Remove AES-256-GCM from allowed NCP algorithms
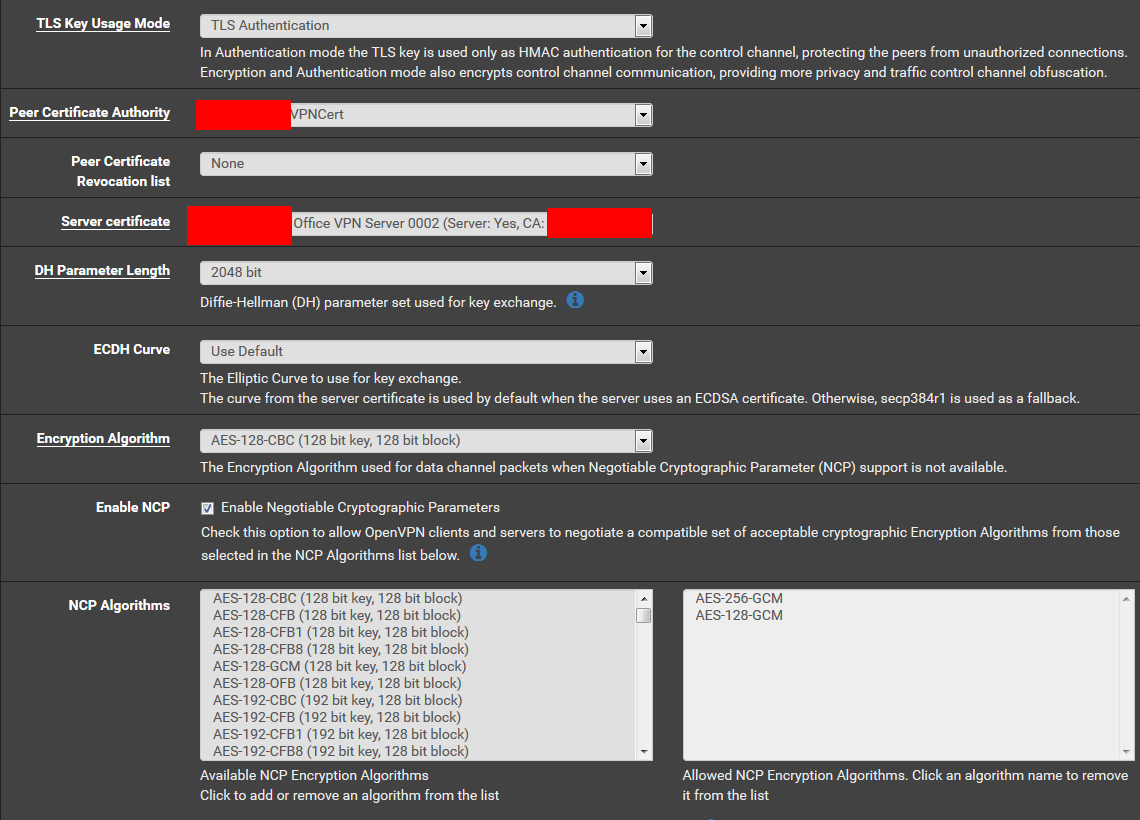Image resolution: width=1140 pixels, height=820 pixels. click(739, 598)
